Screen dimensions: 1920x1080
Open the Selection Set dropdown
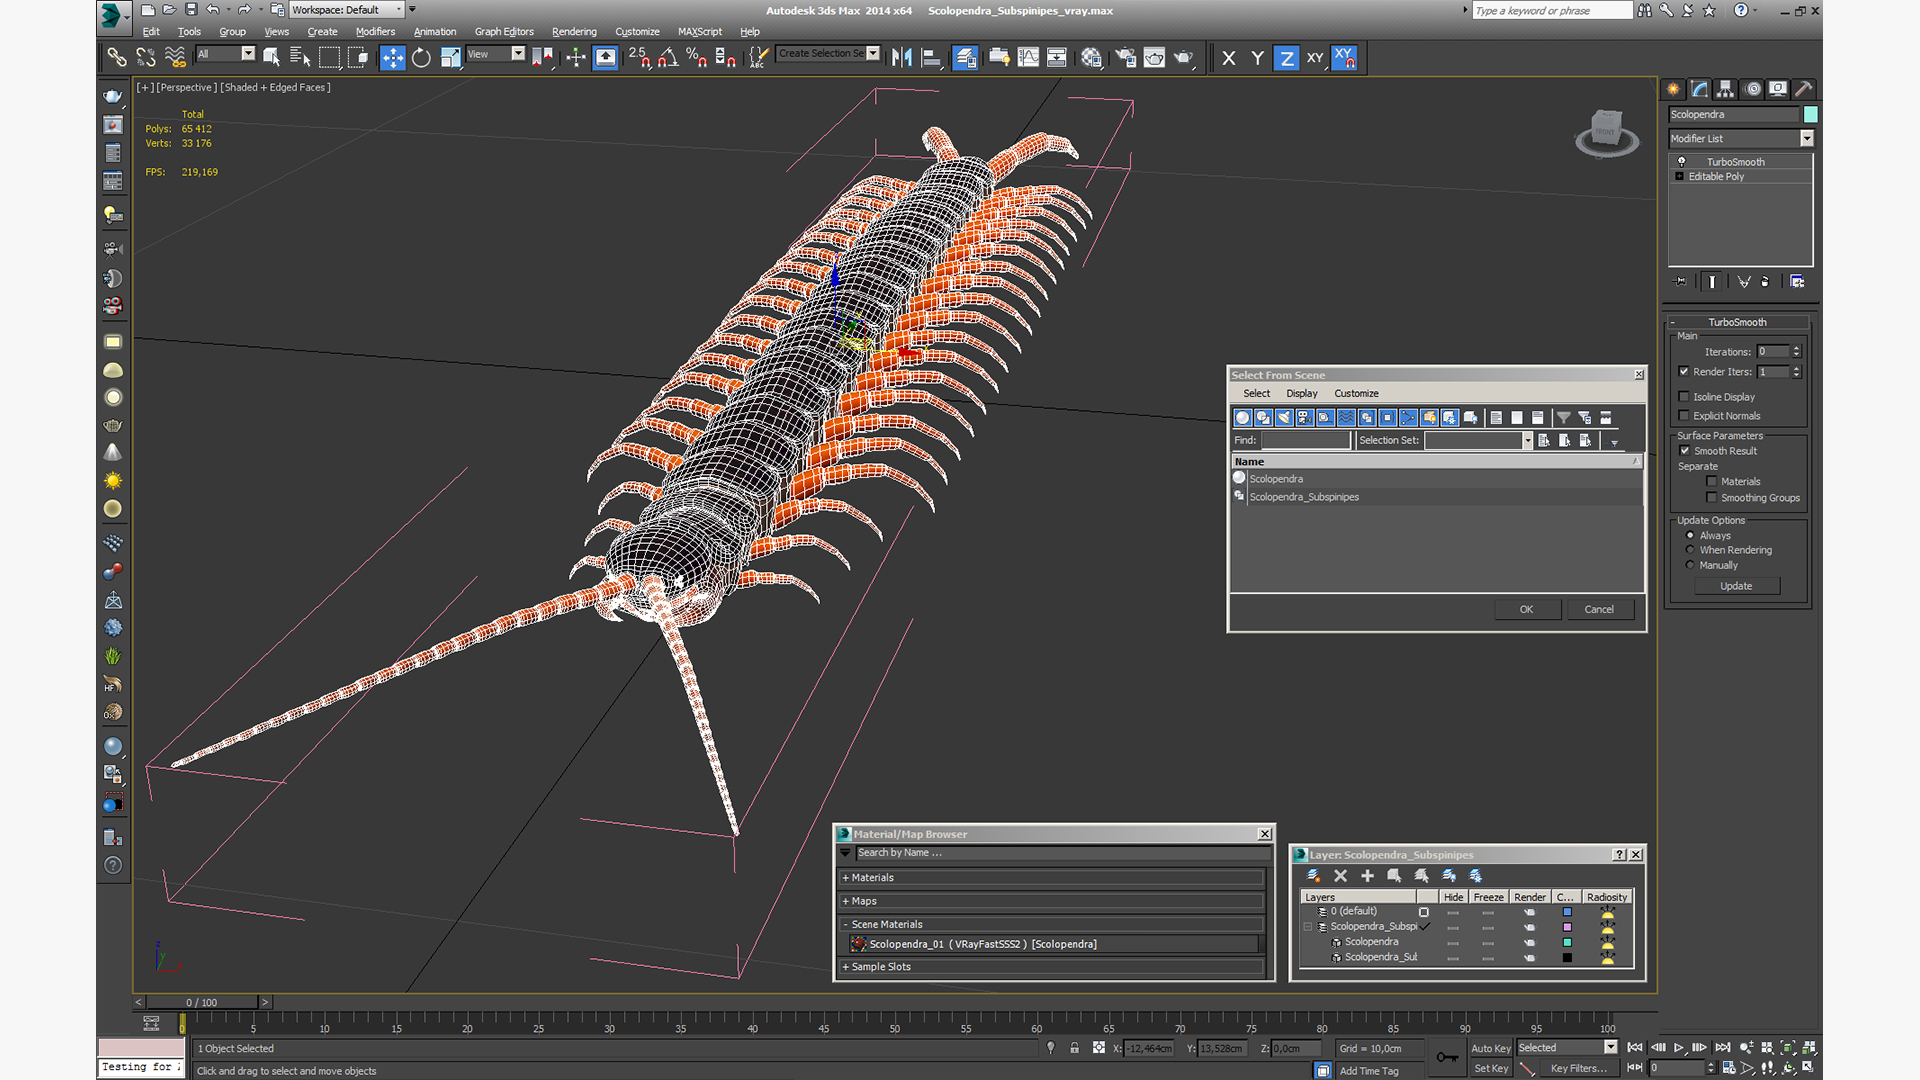(x=1527, y=441)
